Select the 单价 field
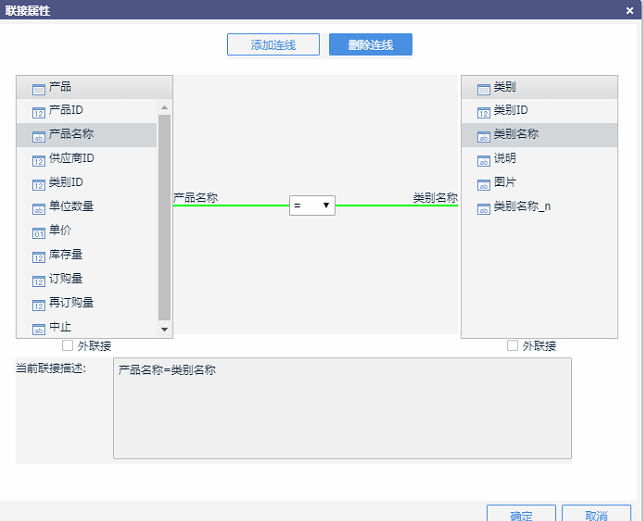 click(87, 231)
